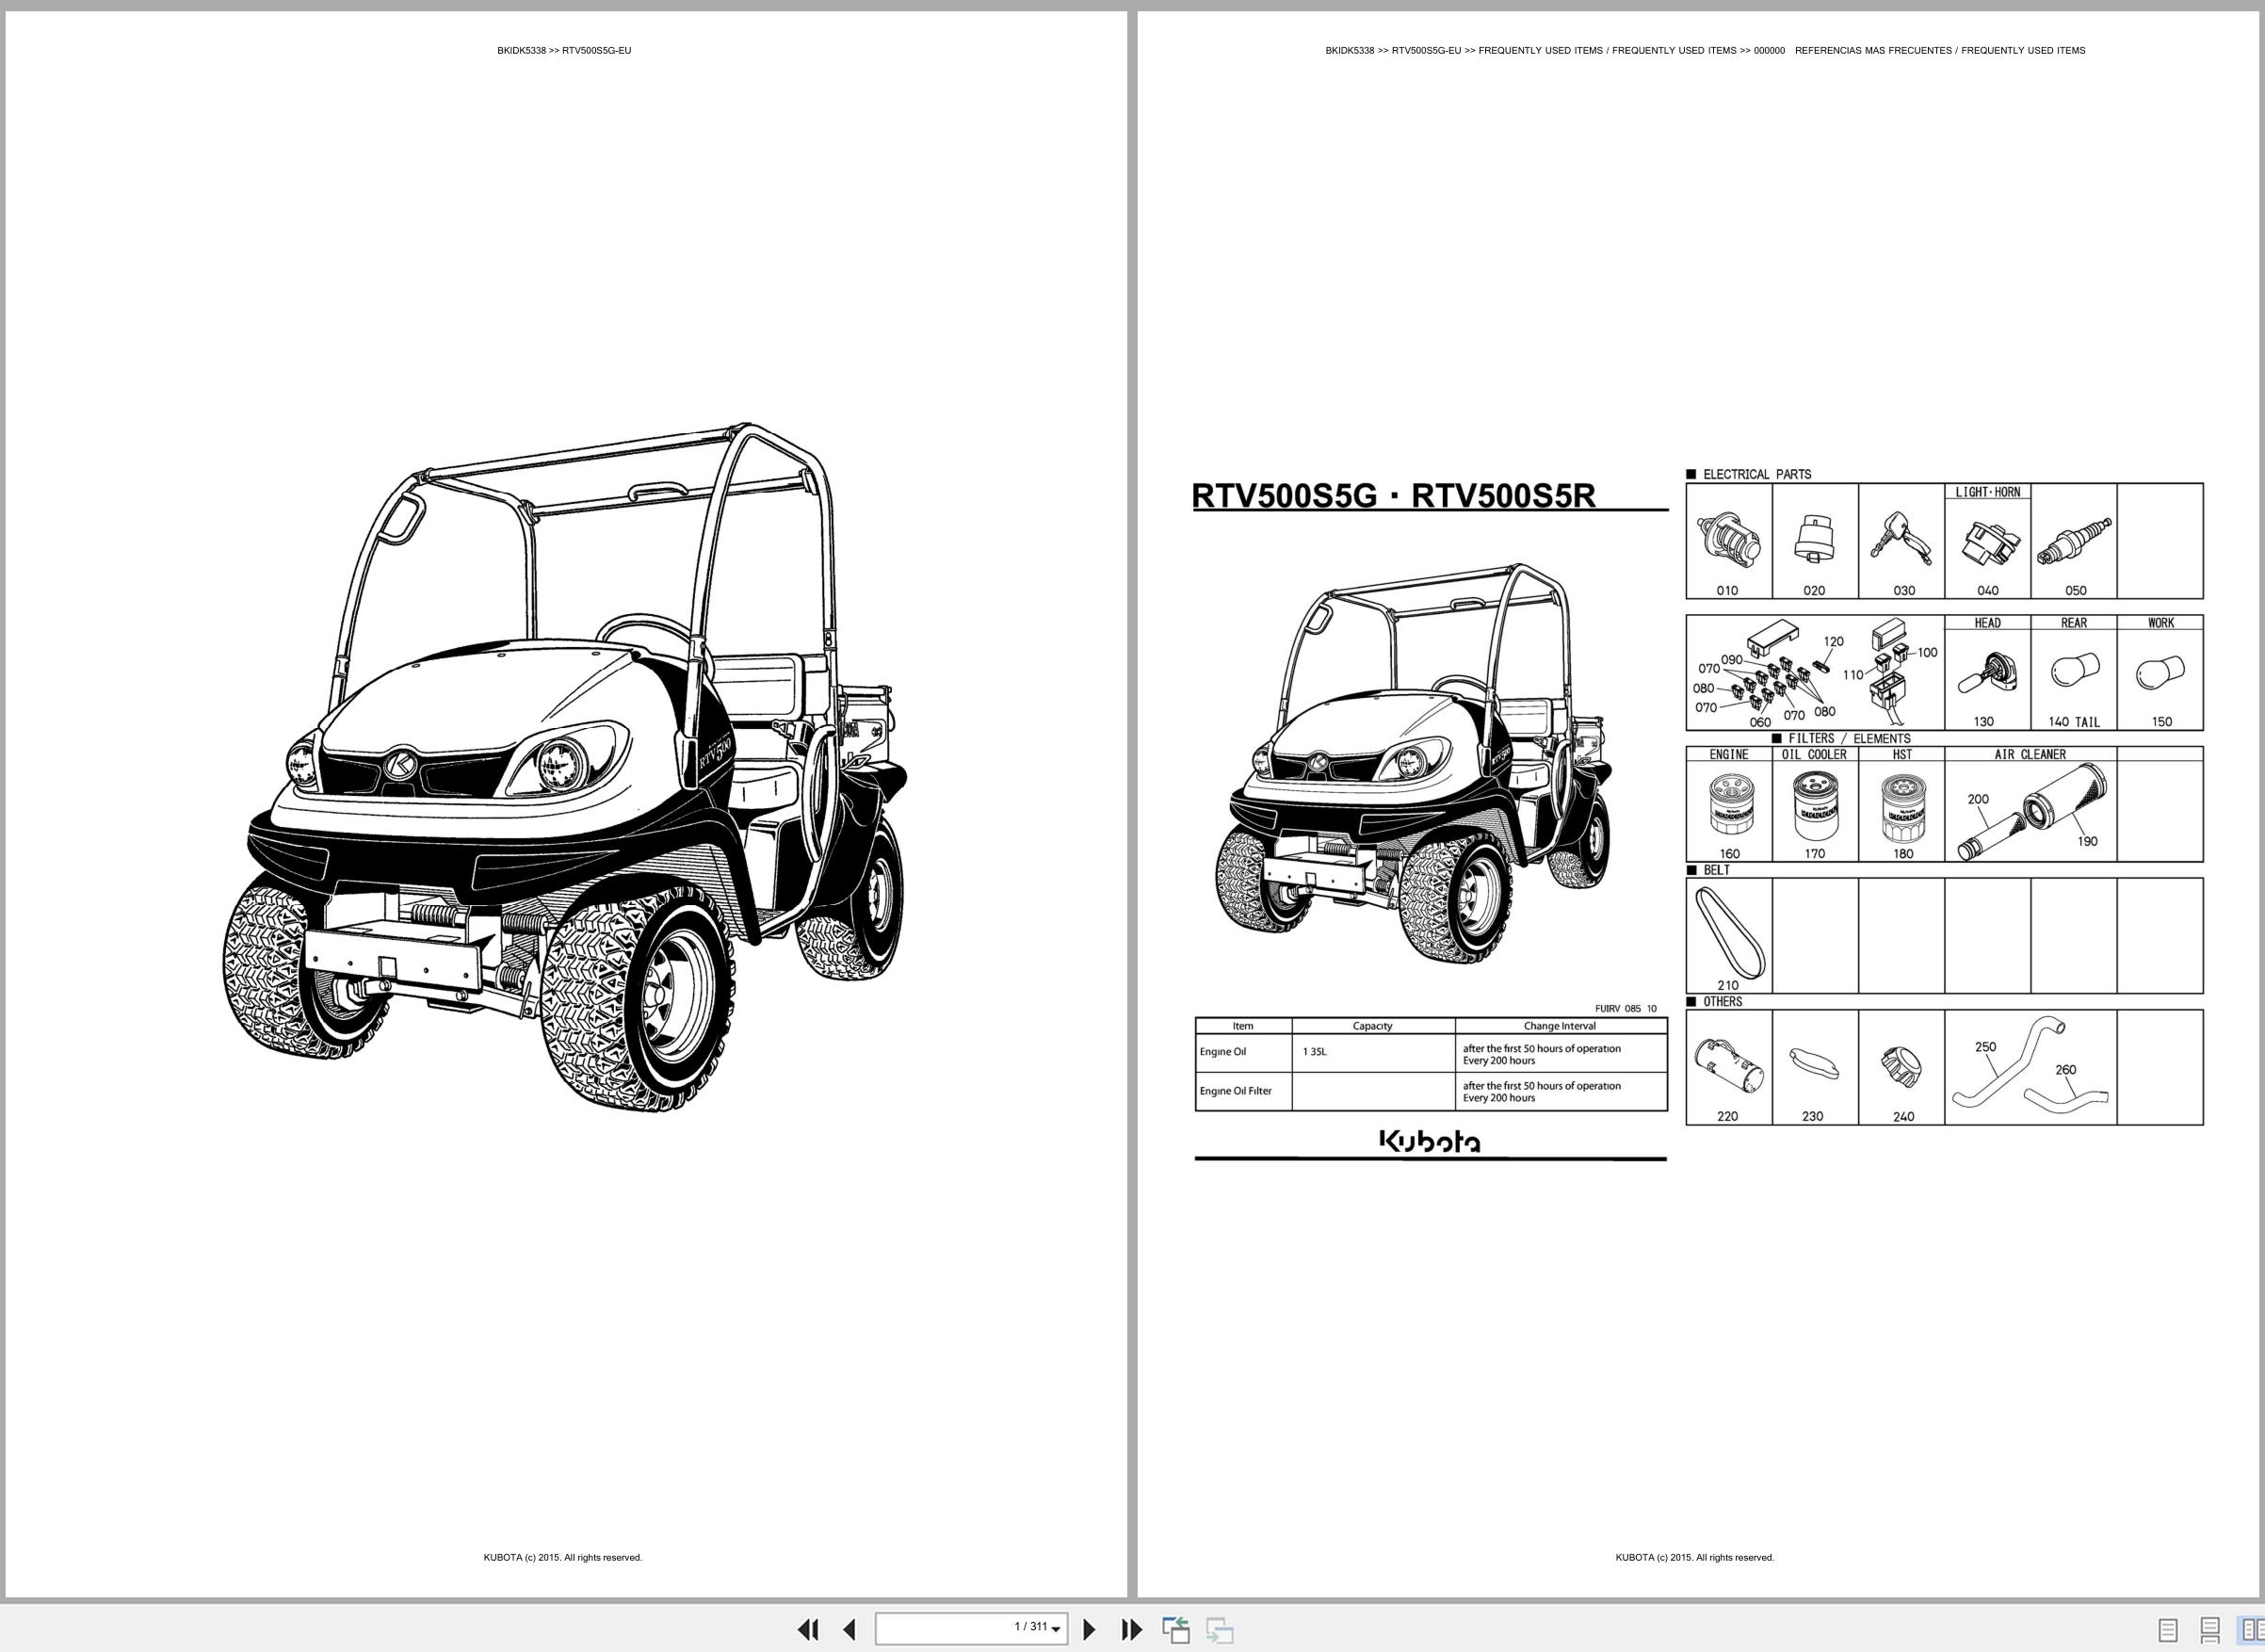
Task: Click the WORK bulb column label
Action: click(2161, 623)
